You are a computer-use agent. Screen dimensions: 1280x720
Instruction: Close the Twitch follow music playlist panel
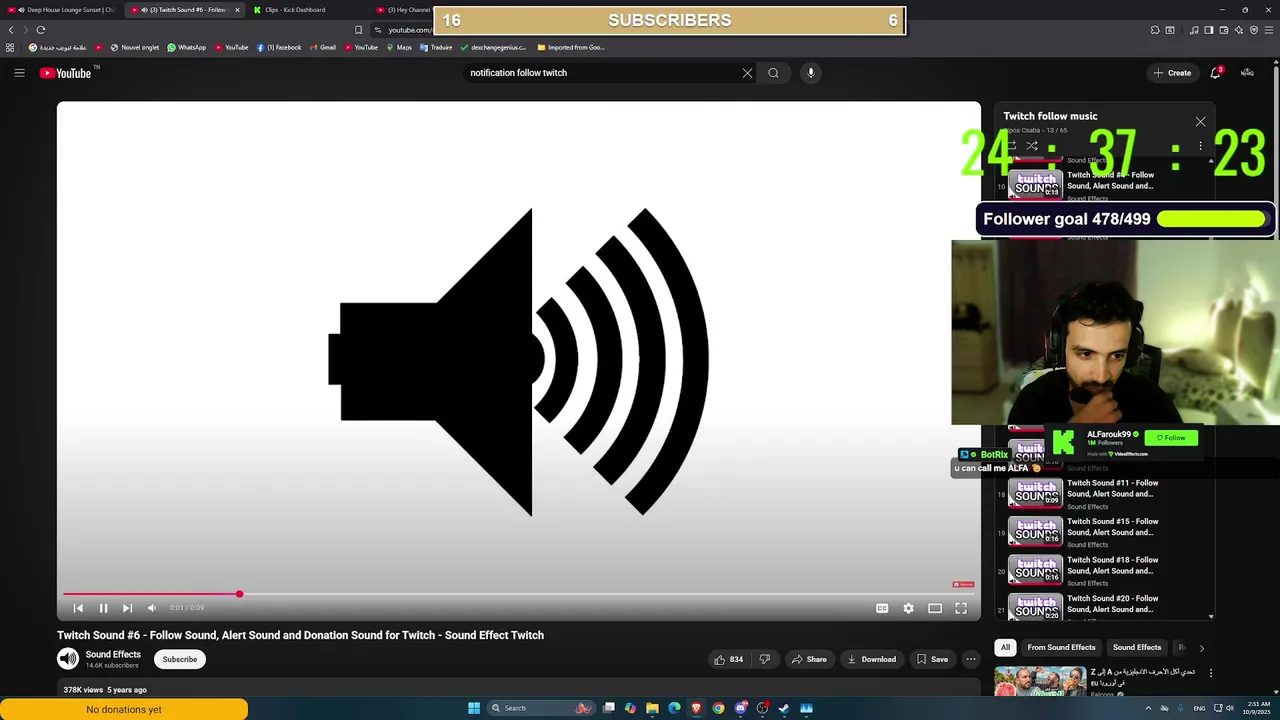pos(1200,122)
